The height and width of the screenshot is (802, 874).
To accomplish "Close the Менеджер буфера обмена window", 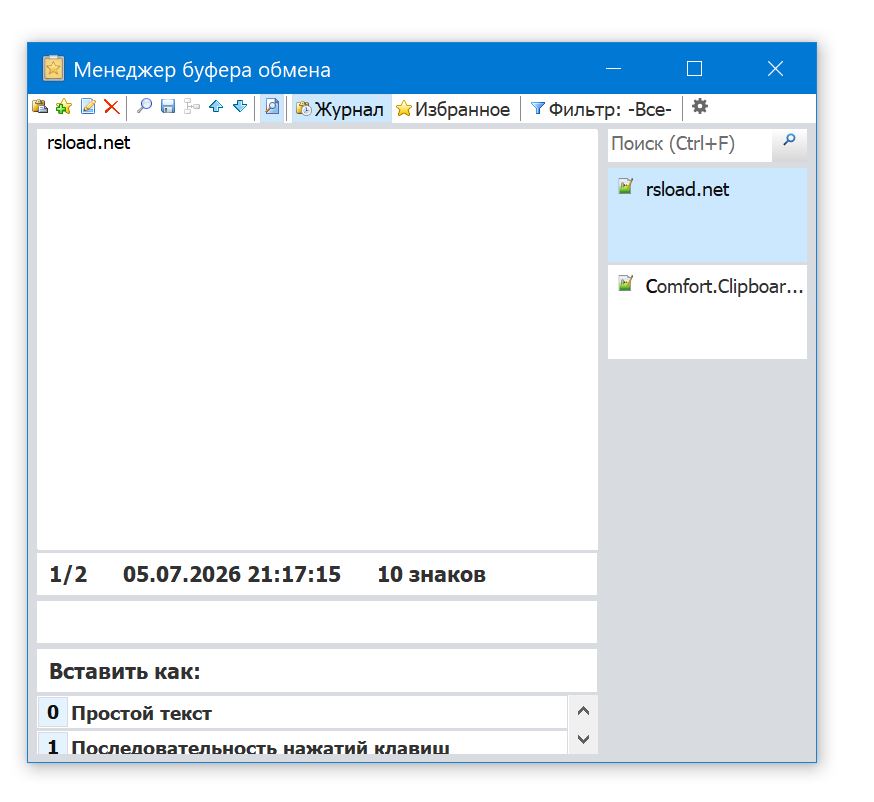I will pyautogui.click(x=775, y=69).
